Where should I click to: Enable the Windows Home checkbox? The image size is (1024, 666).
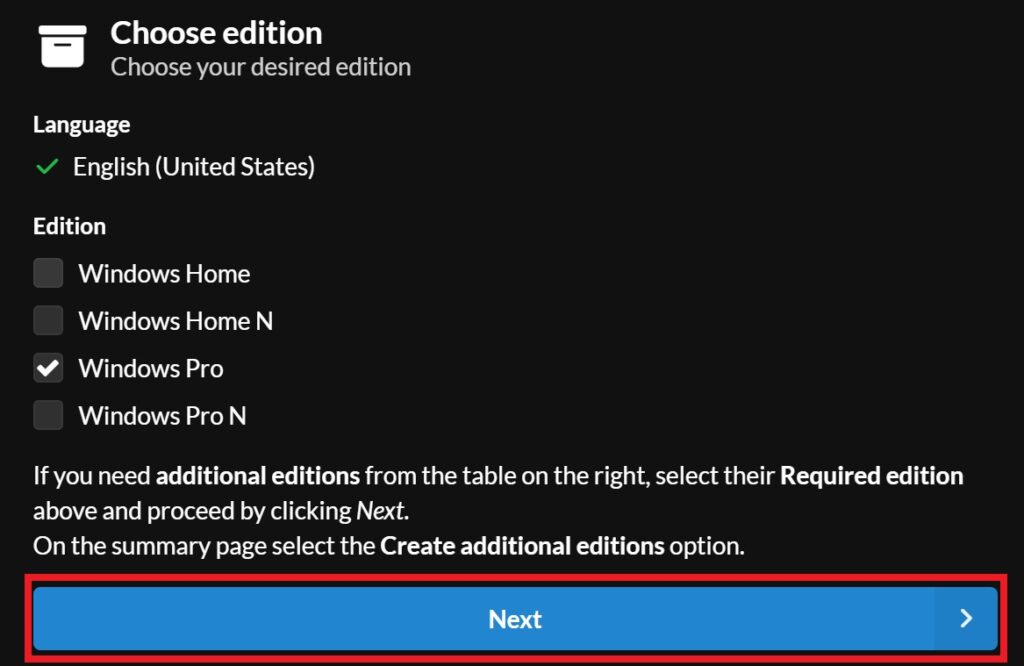click(x=48, y=273)
